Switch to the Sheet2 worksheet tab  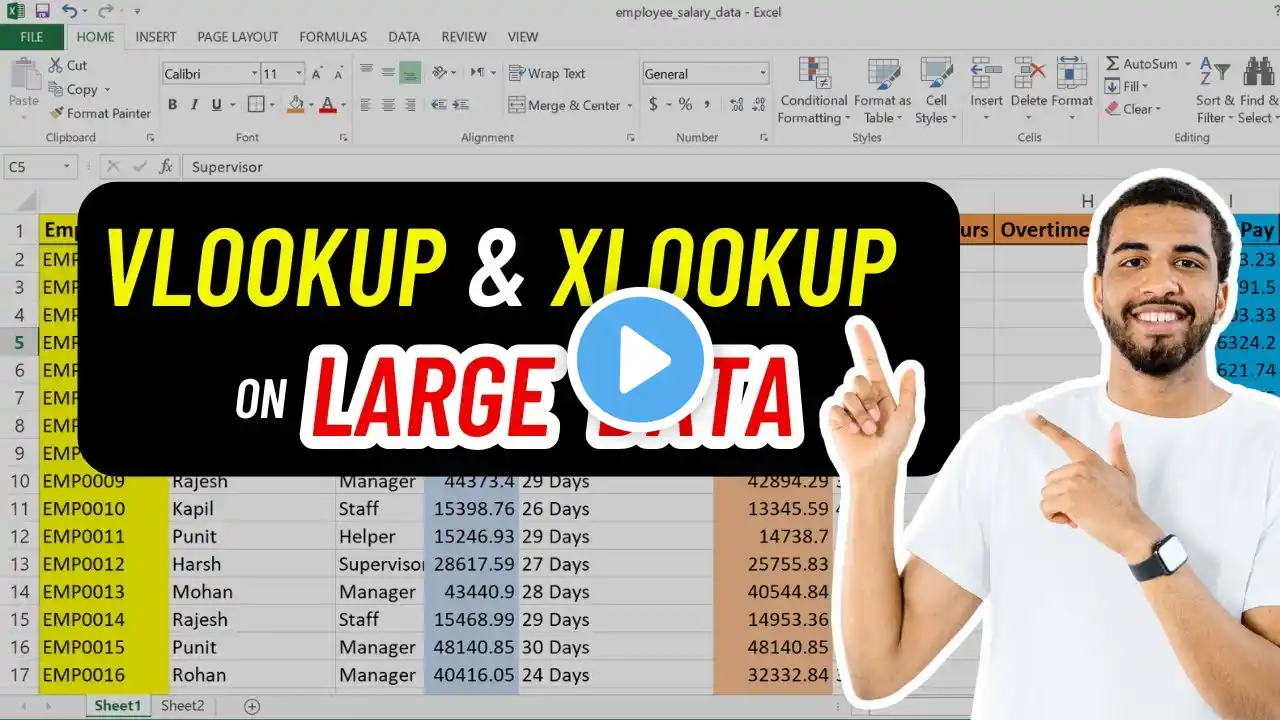pyautogui.click(x=182, y=706)
